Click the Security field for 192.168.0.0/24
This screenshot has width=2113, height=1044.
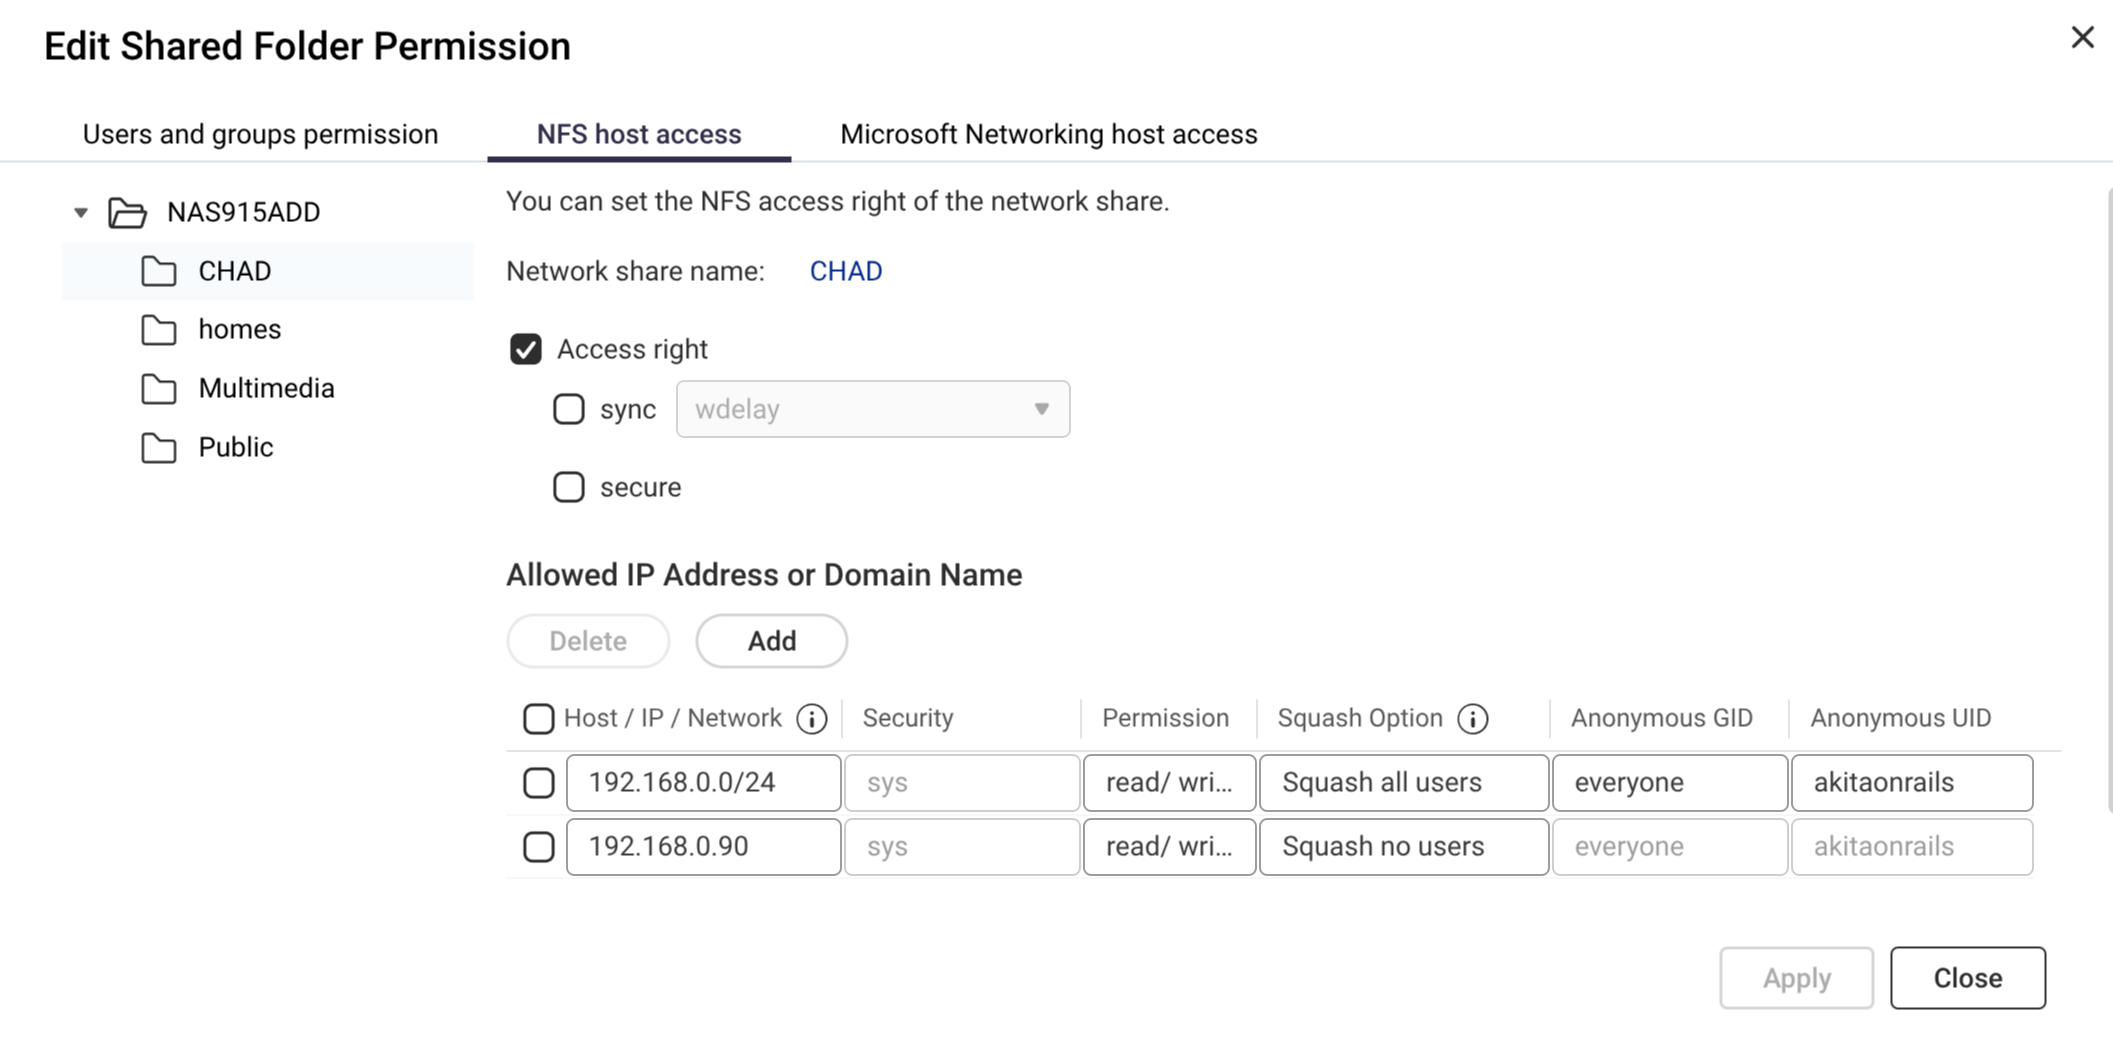tap(962, 783)
